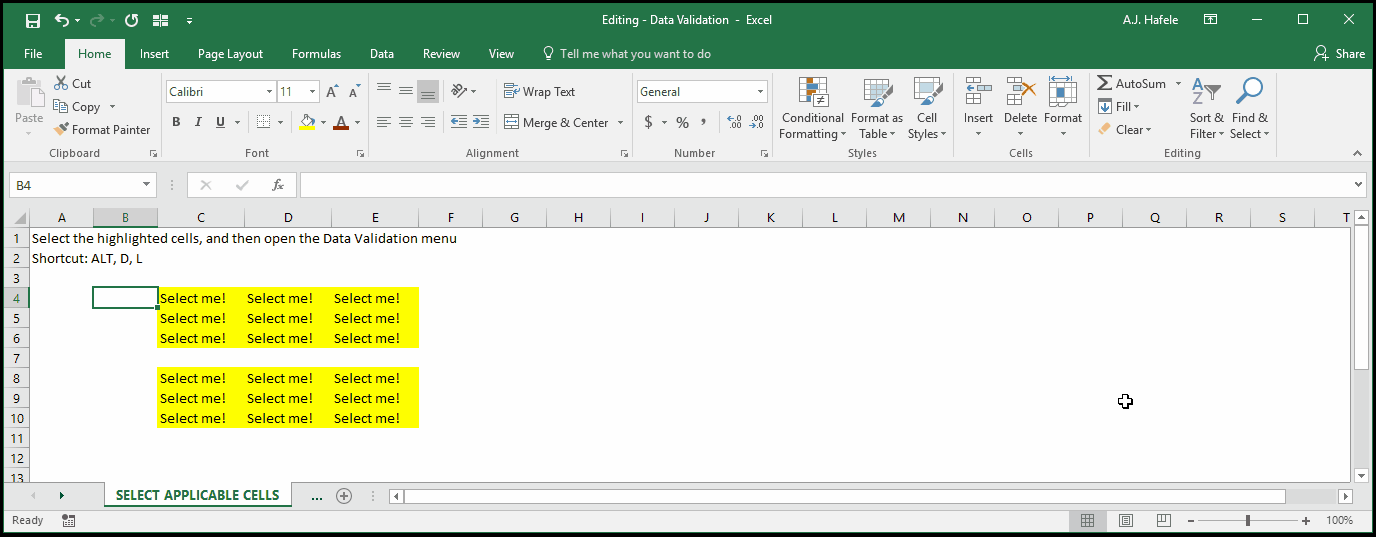The image size is (1376, 537).
Task: Toggle Wrap Text for the cell
Action: [x=540, y=91]
